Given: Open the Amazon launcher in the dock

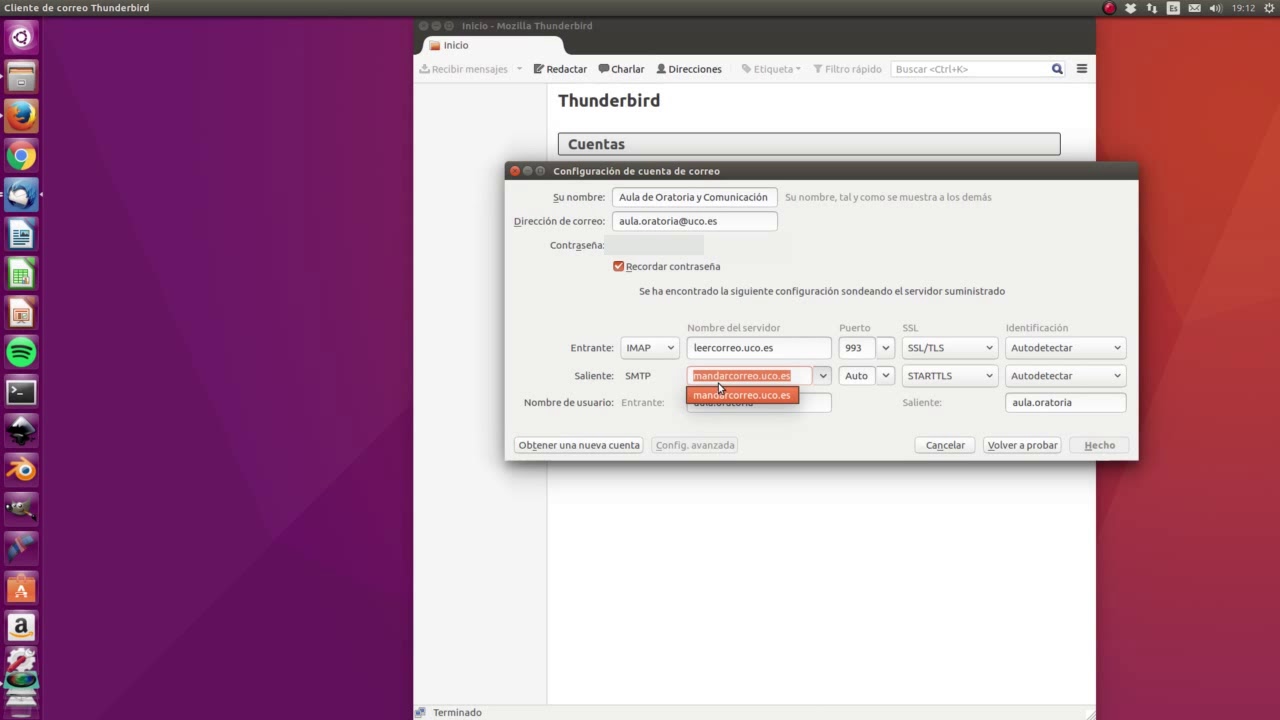Looking at the screenshot, I should [x=21, y=627].
